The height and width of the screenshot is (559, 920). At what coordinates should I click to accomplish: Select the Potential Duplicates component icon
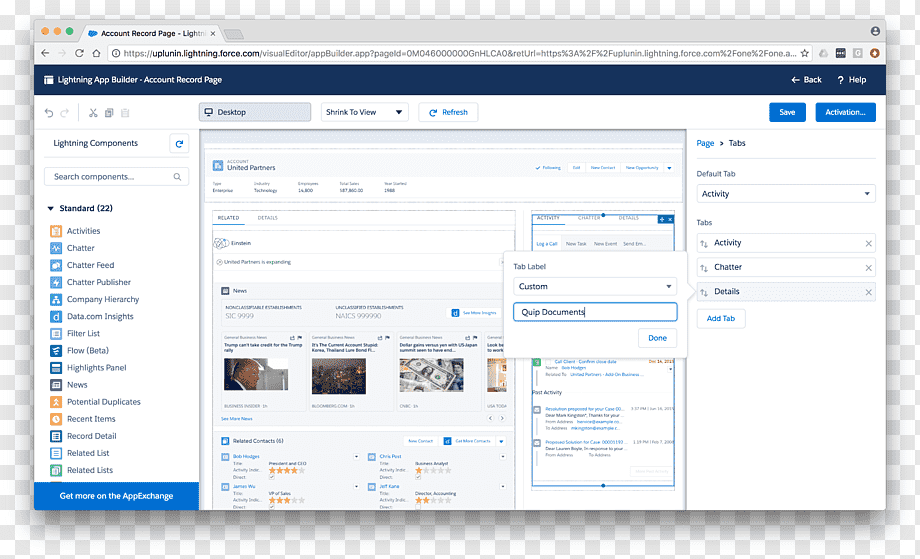56,402
